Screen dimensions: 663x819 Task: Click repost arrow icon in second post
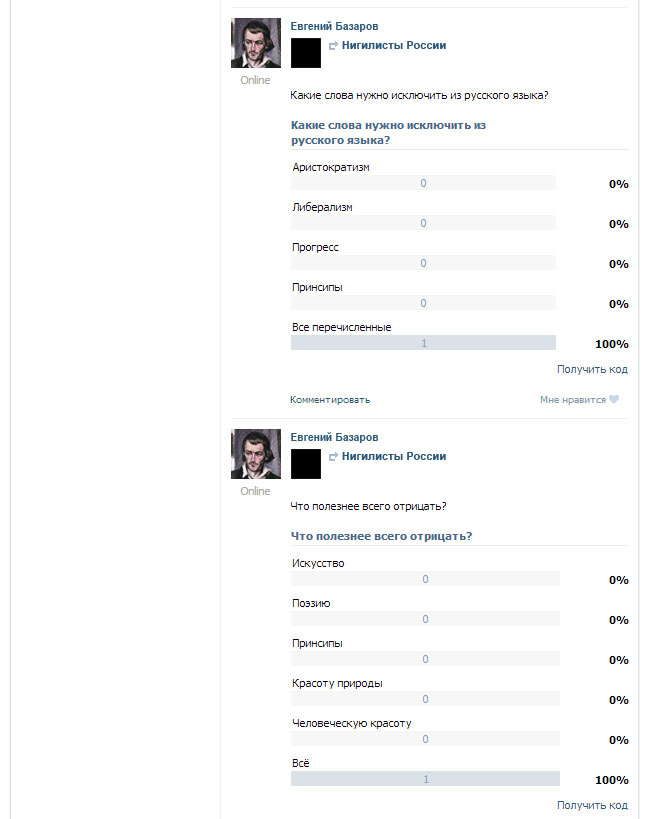coord(333,457)
